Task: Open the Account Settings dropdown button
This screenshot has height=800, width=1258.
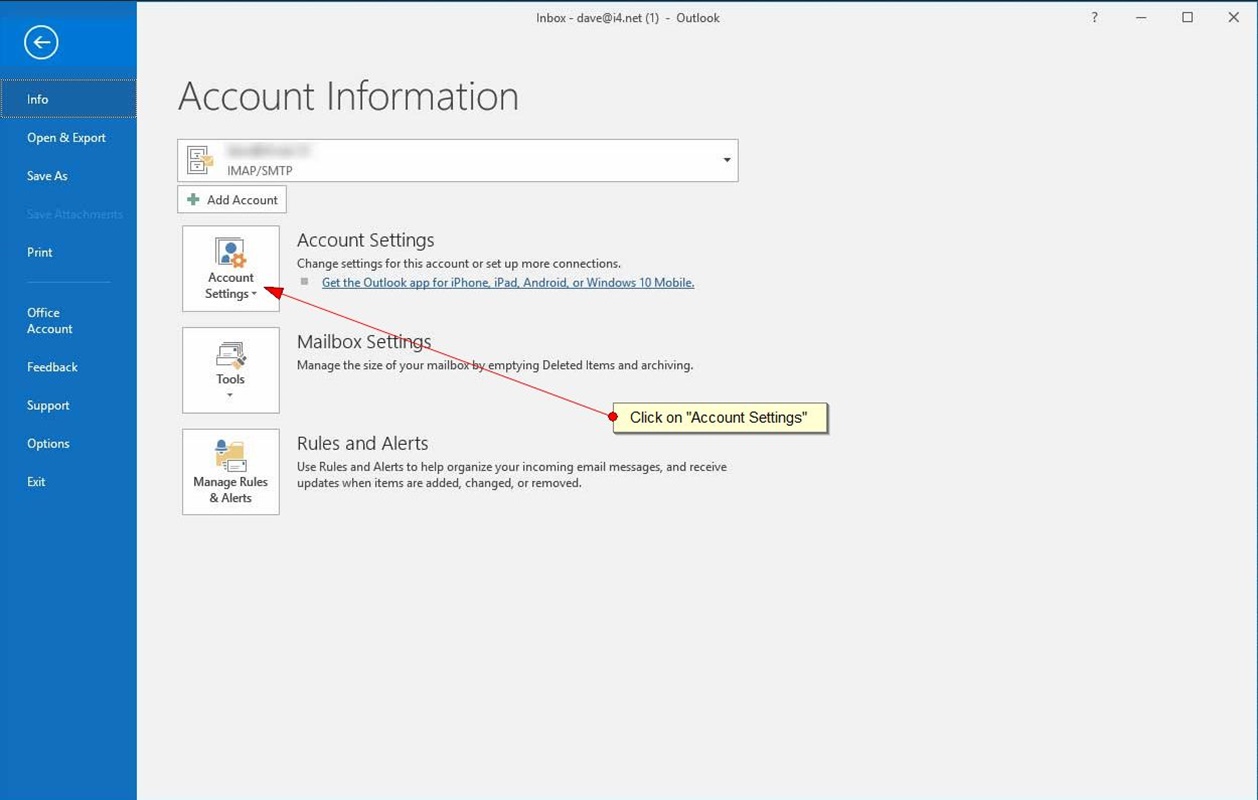Action: (x=231, y=269)
